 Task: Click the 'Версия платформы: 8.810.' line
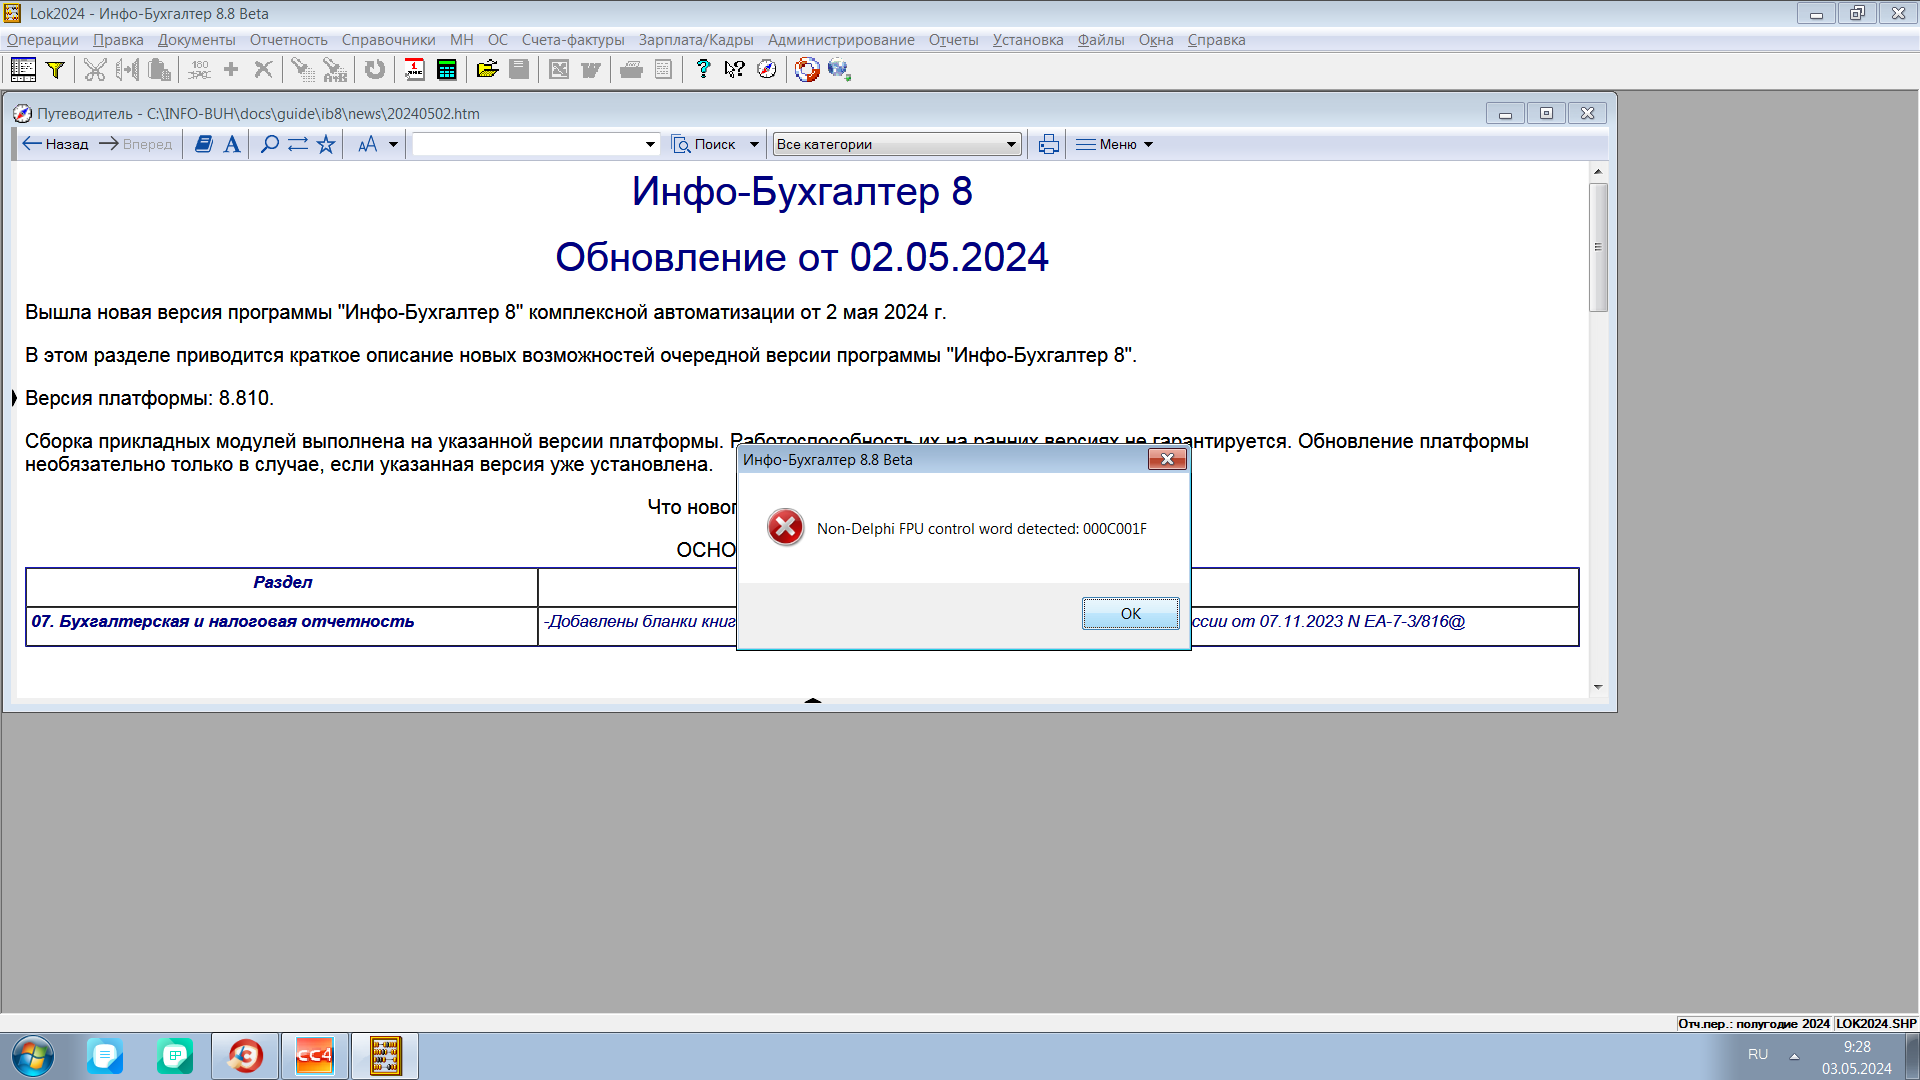click(149, 398)
